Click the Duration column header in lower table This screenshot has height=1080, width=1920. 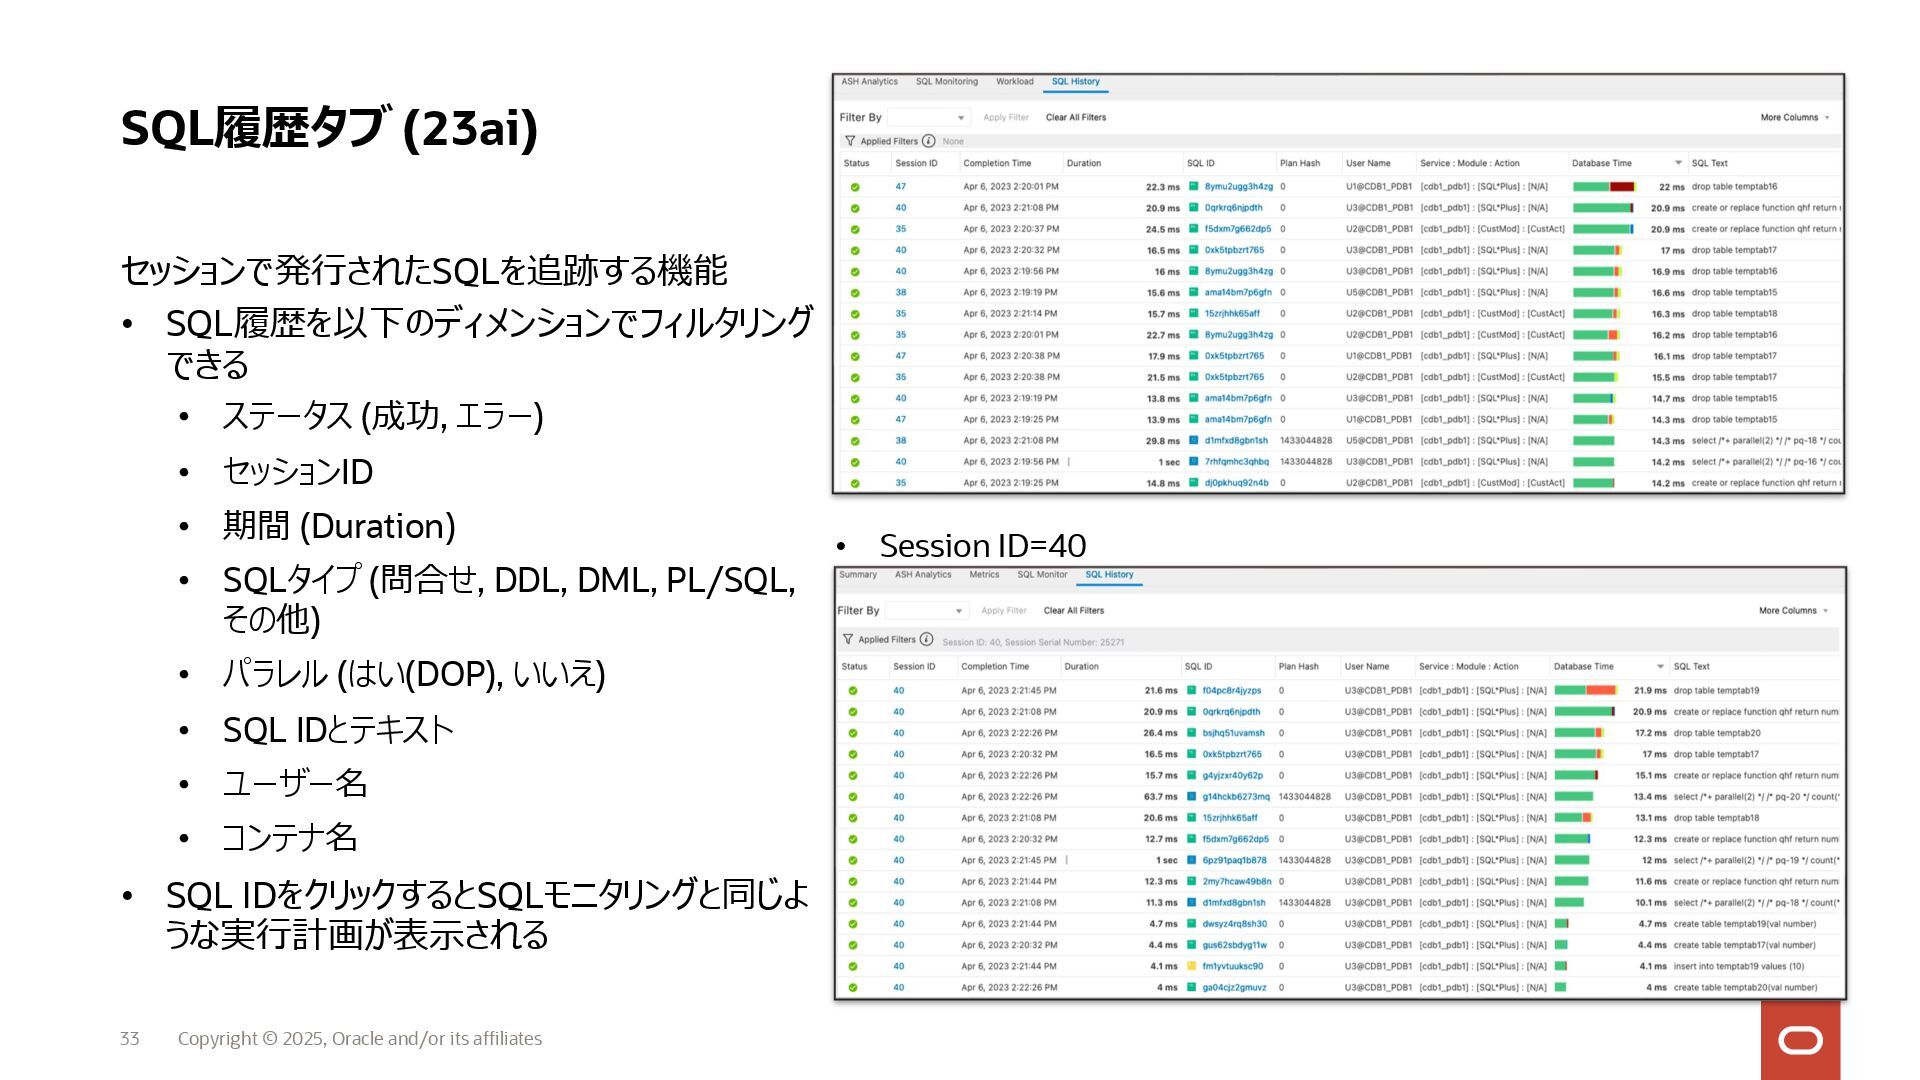[x=1081, y=667]
